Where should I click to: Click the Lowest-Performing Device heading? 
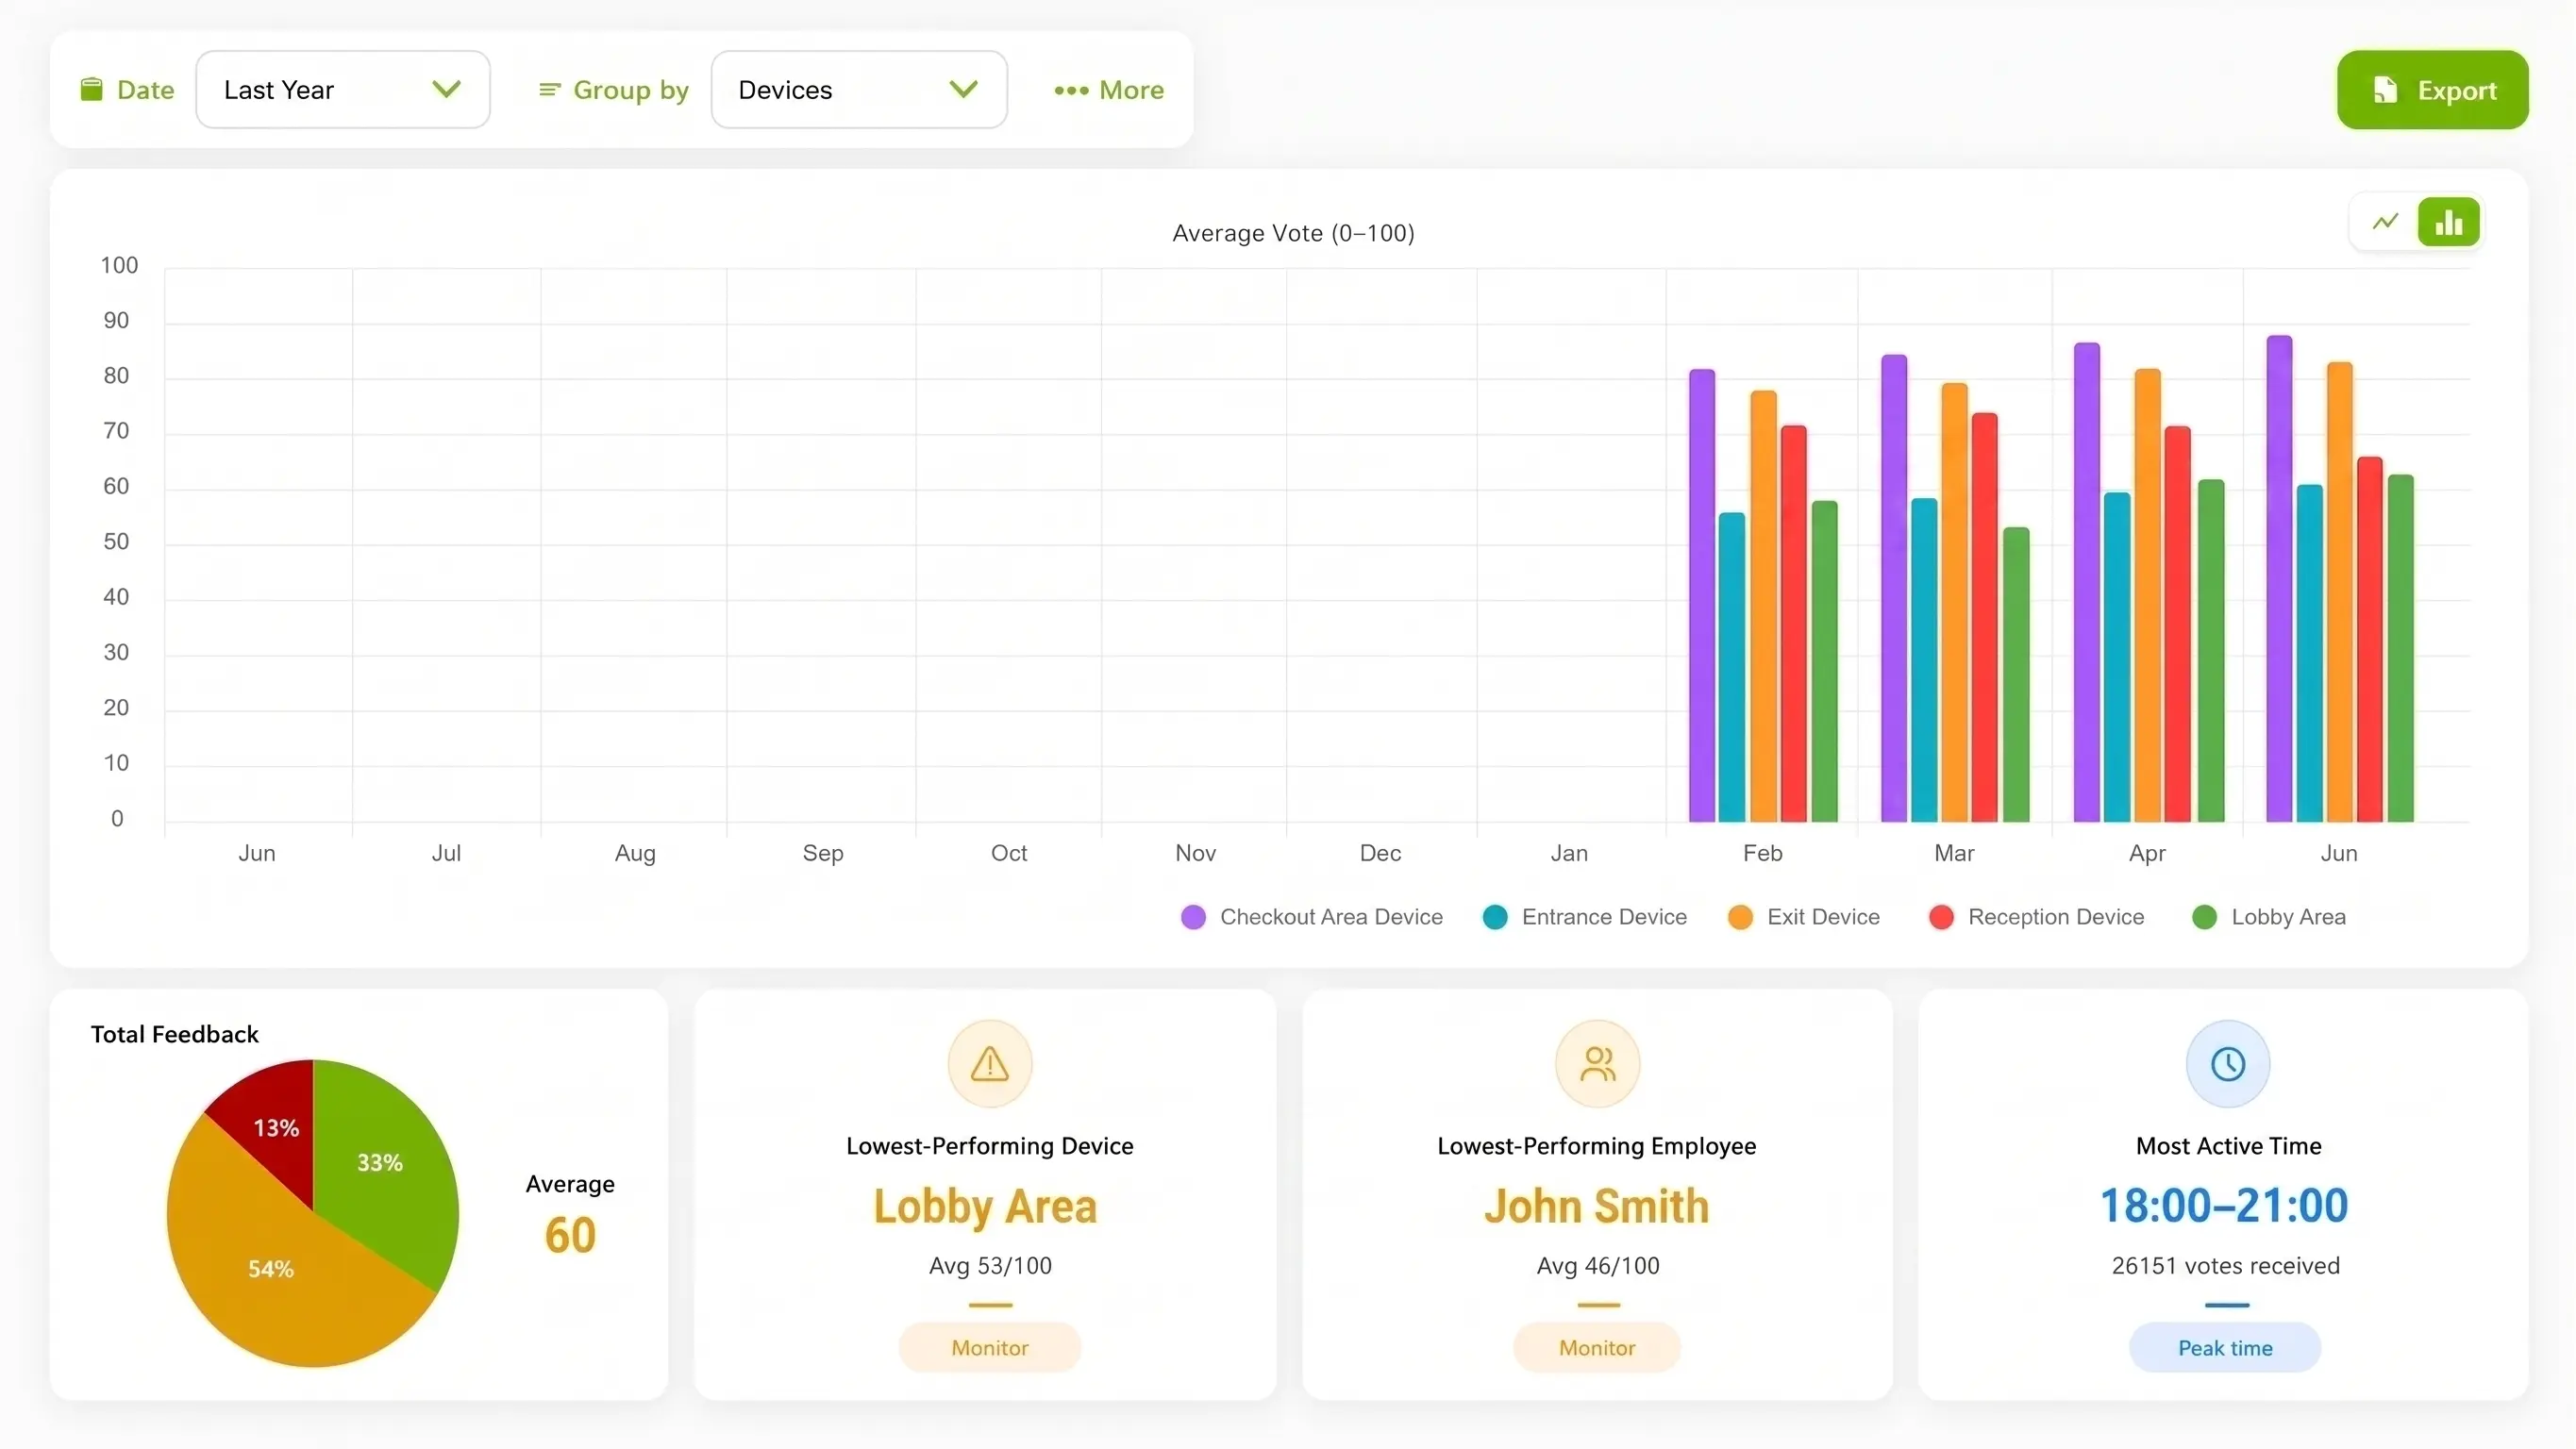[x=990, y=1146]
